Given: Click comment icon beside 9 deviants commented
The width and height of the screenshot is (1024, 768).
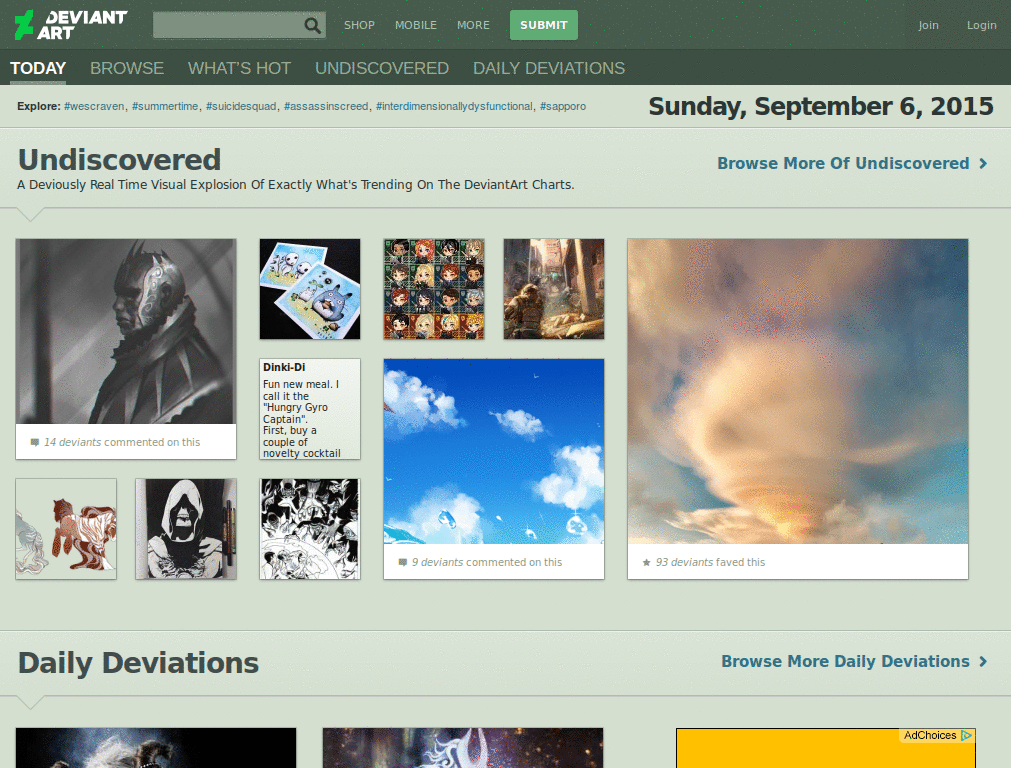Looking at the screenshot, I should coord(403,562).
